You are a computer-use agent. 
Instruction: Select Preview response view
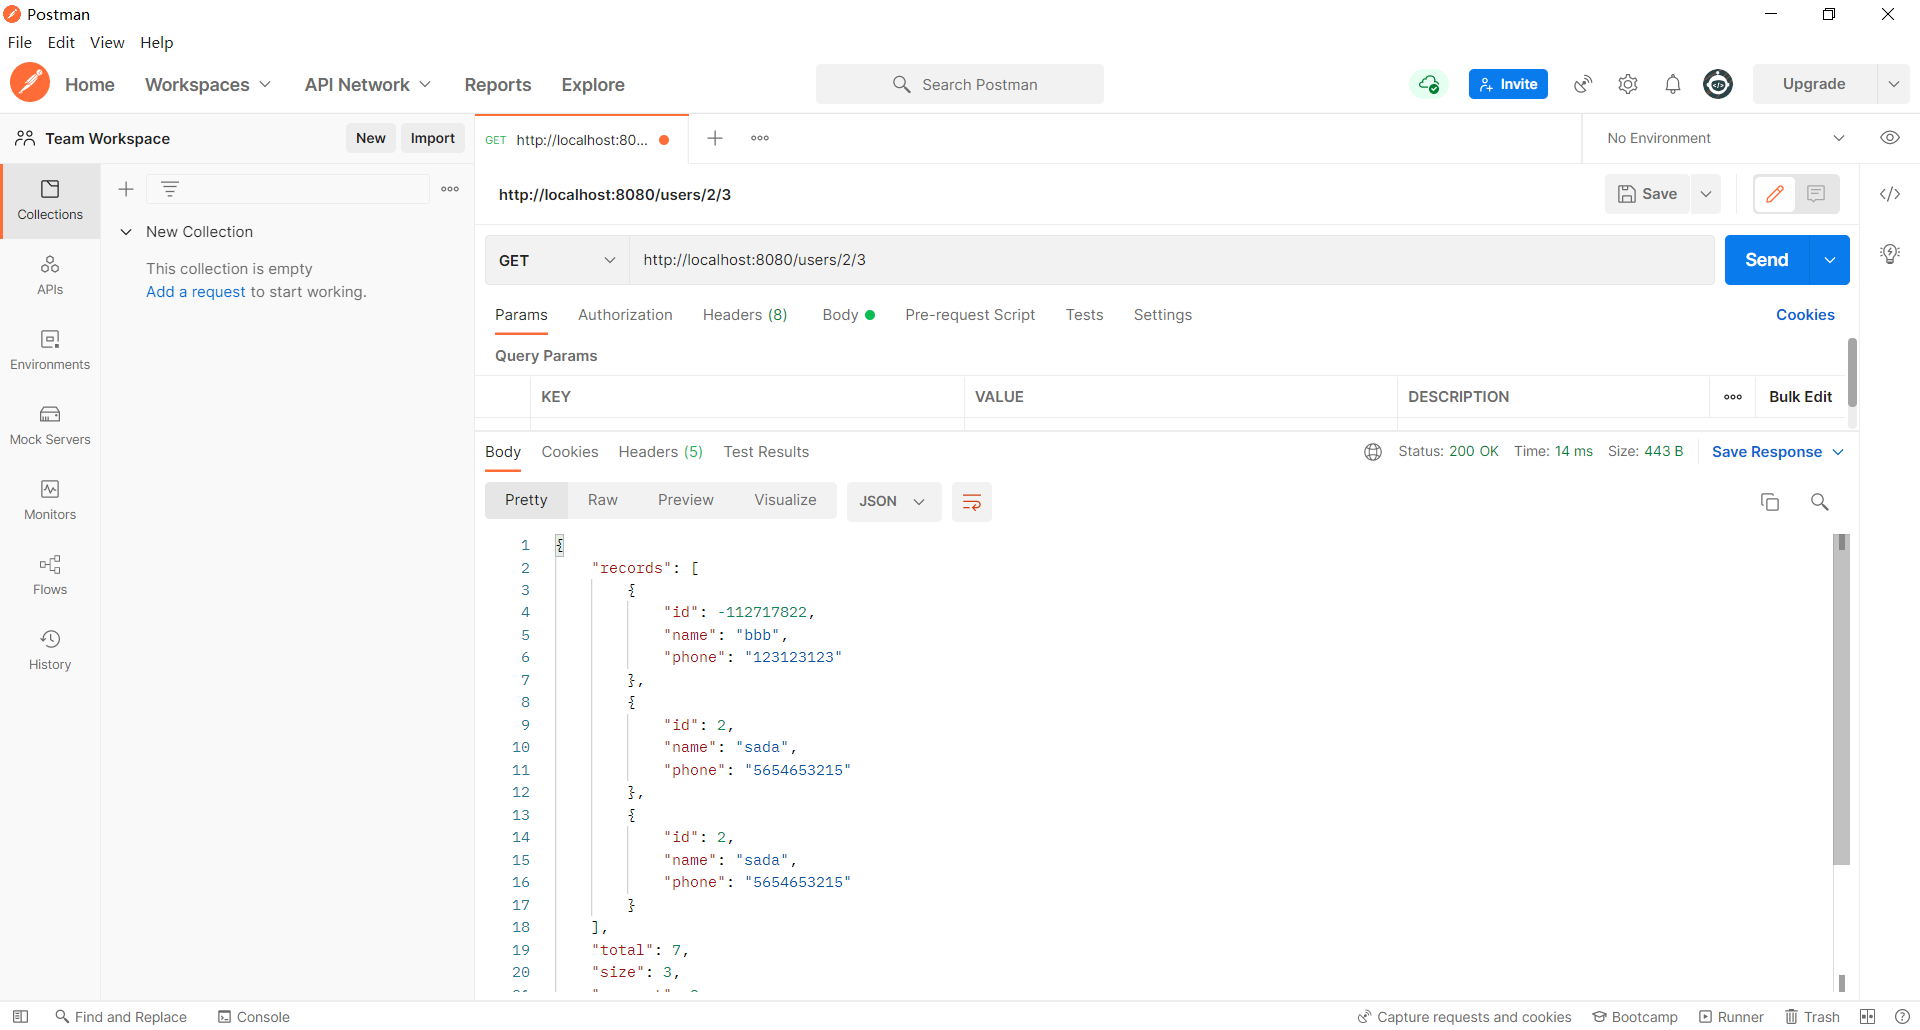686,500
